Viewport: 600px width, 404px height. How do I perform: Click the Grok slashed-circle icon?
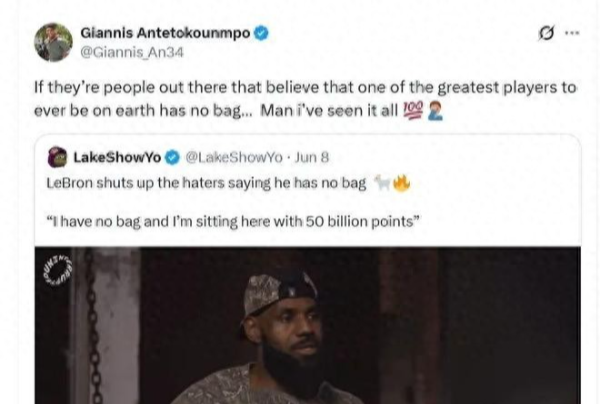[x=546, y=33]
